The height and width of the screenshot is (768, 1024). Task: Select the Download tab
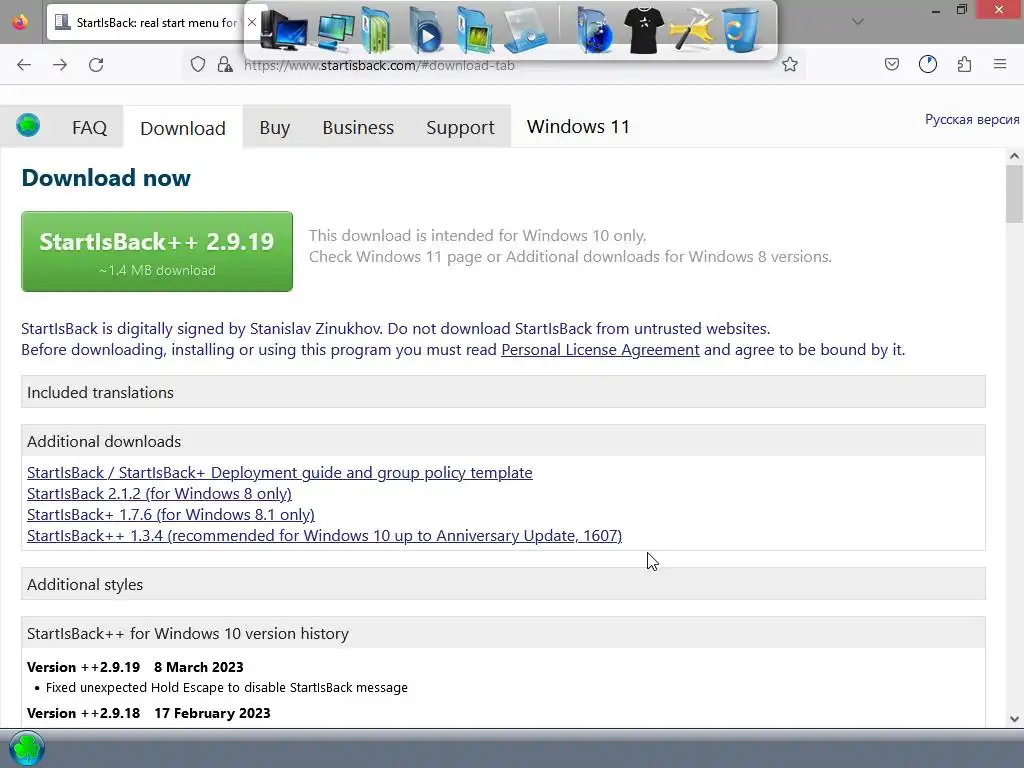coord(183,128)
